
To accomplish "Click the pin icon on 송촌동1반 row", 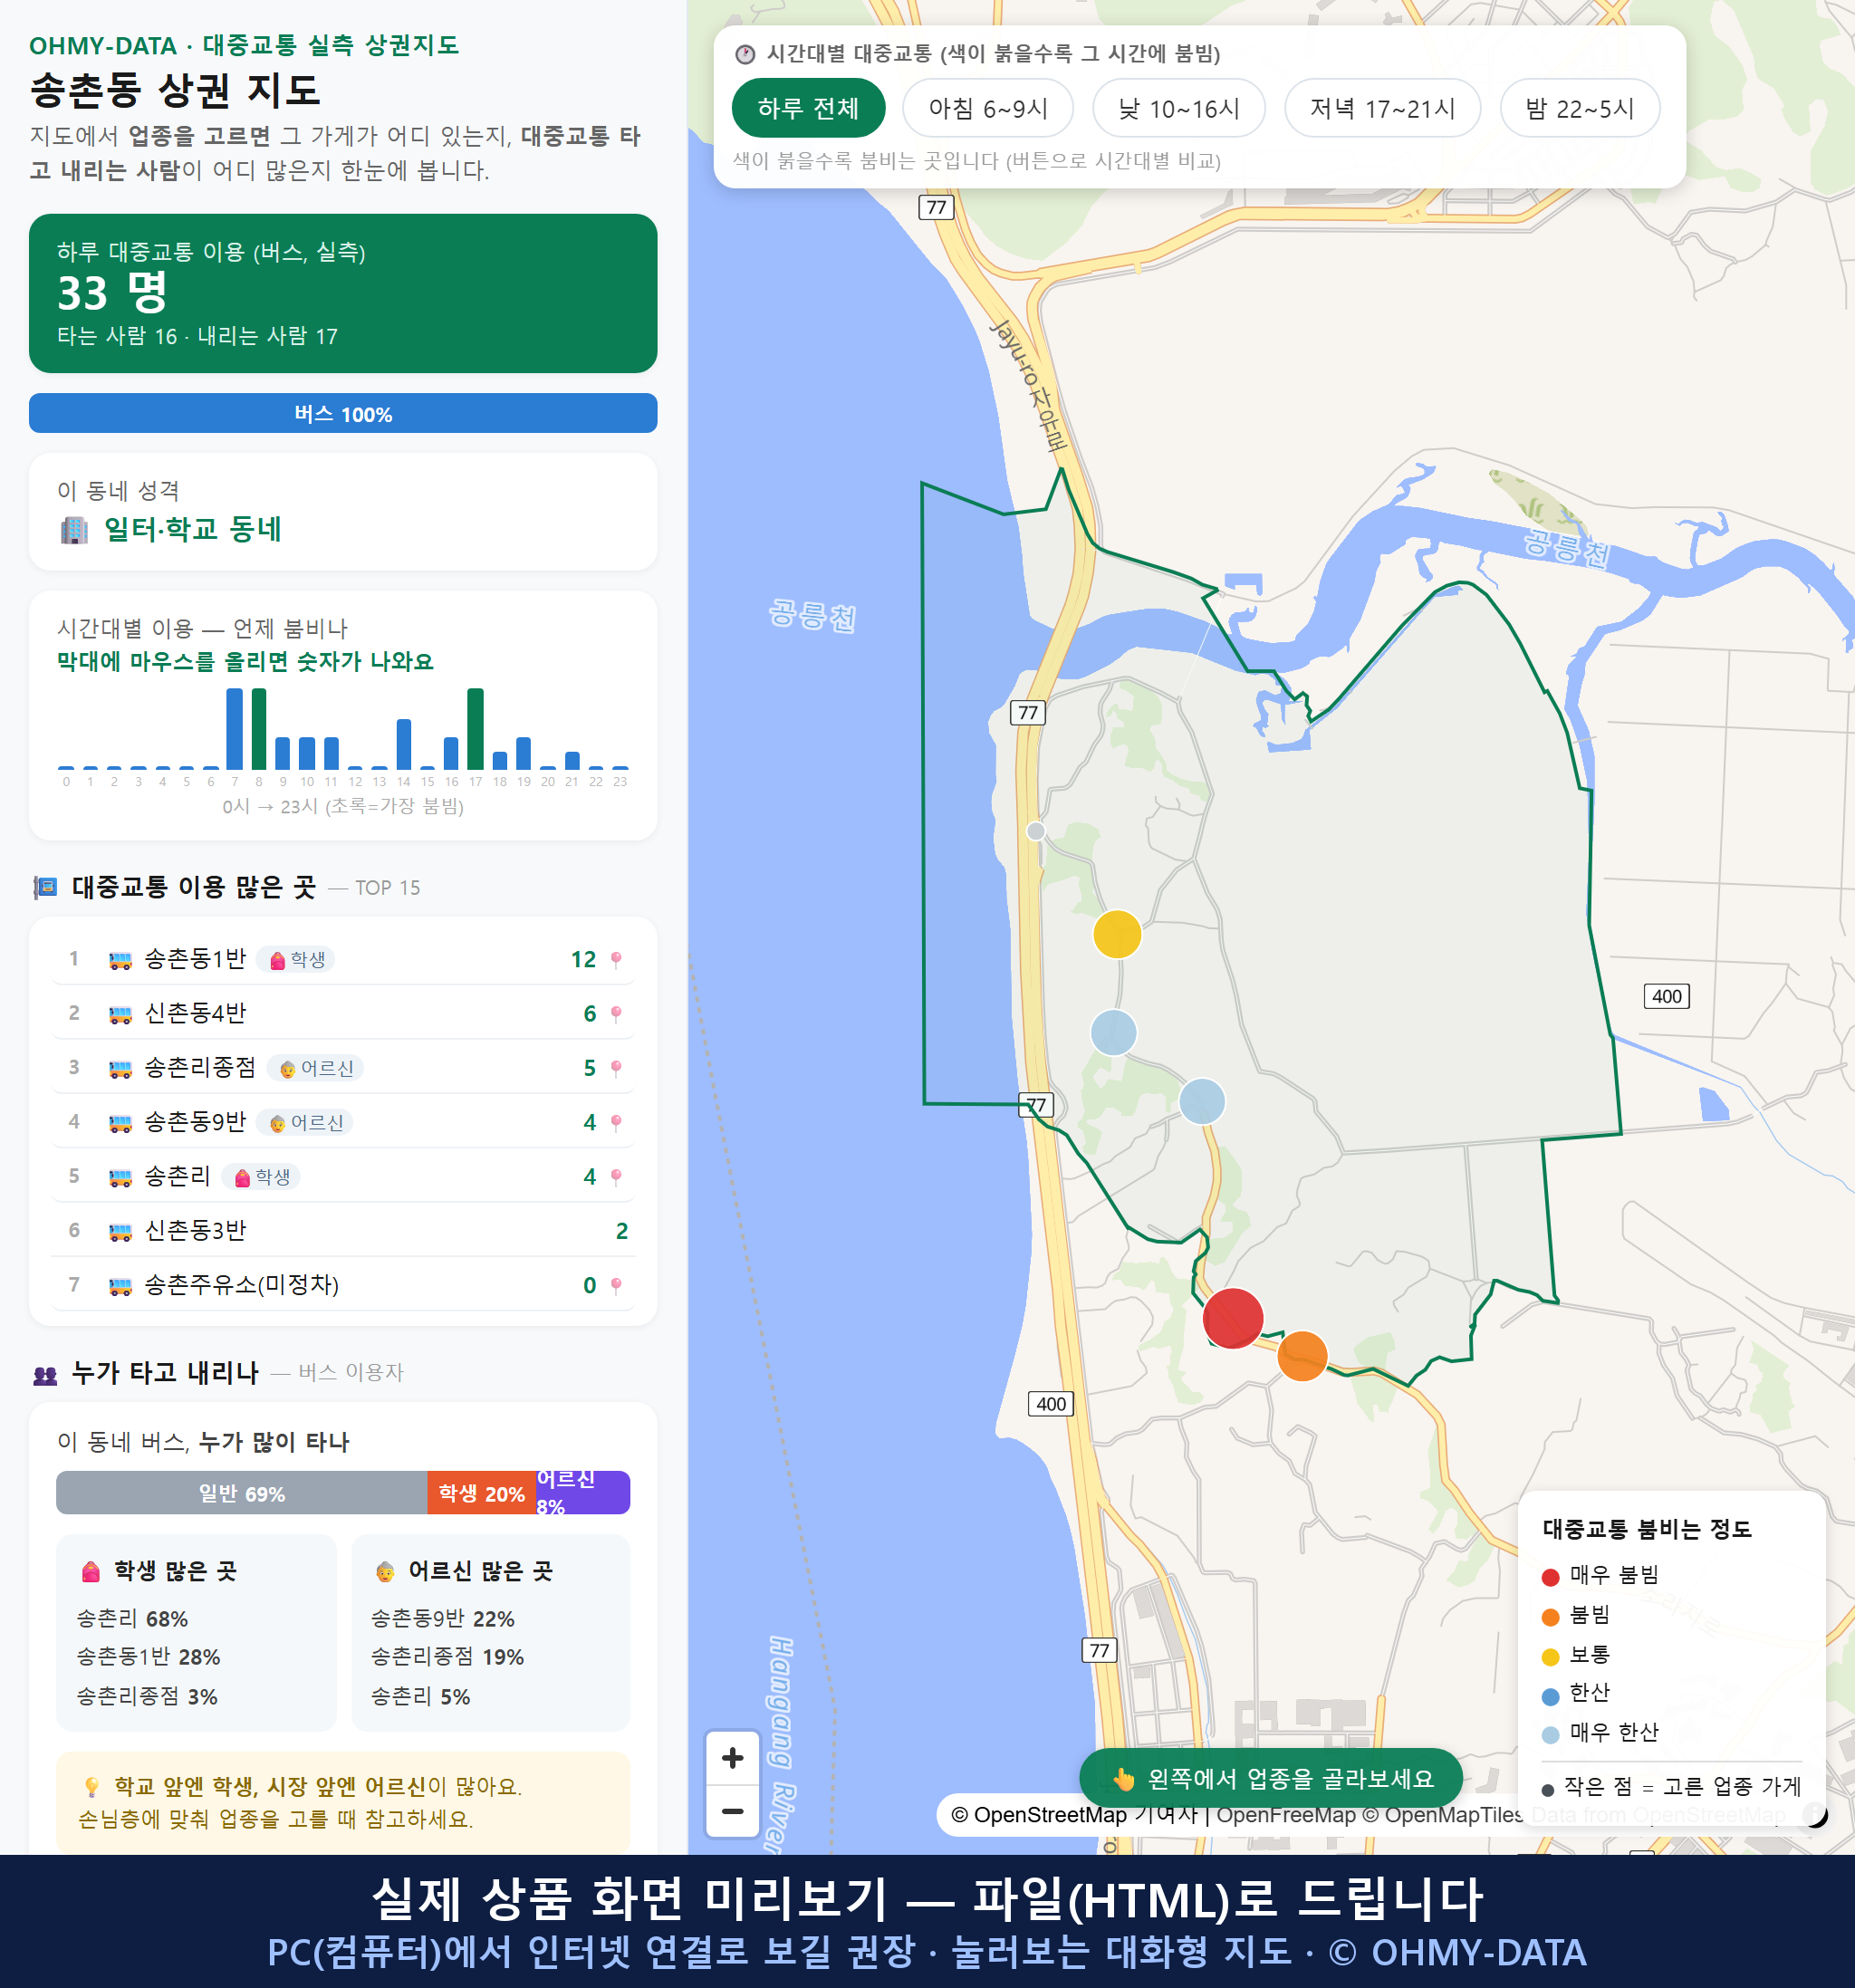I will [616, 960].
